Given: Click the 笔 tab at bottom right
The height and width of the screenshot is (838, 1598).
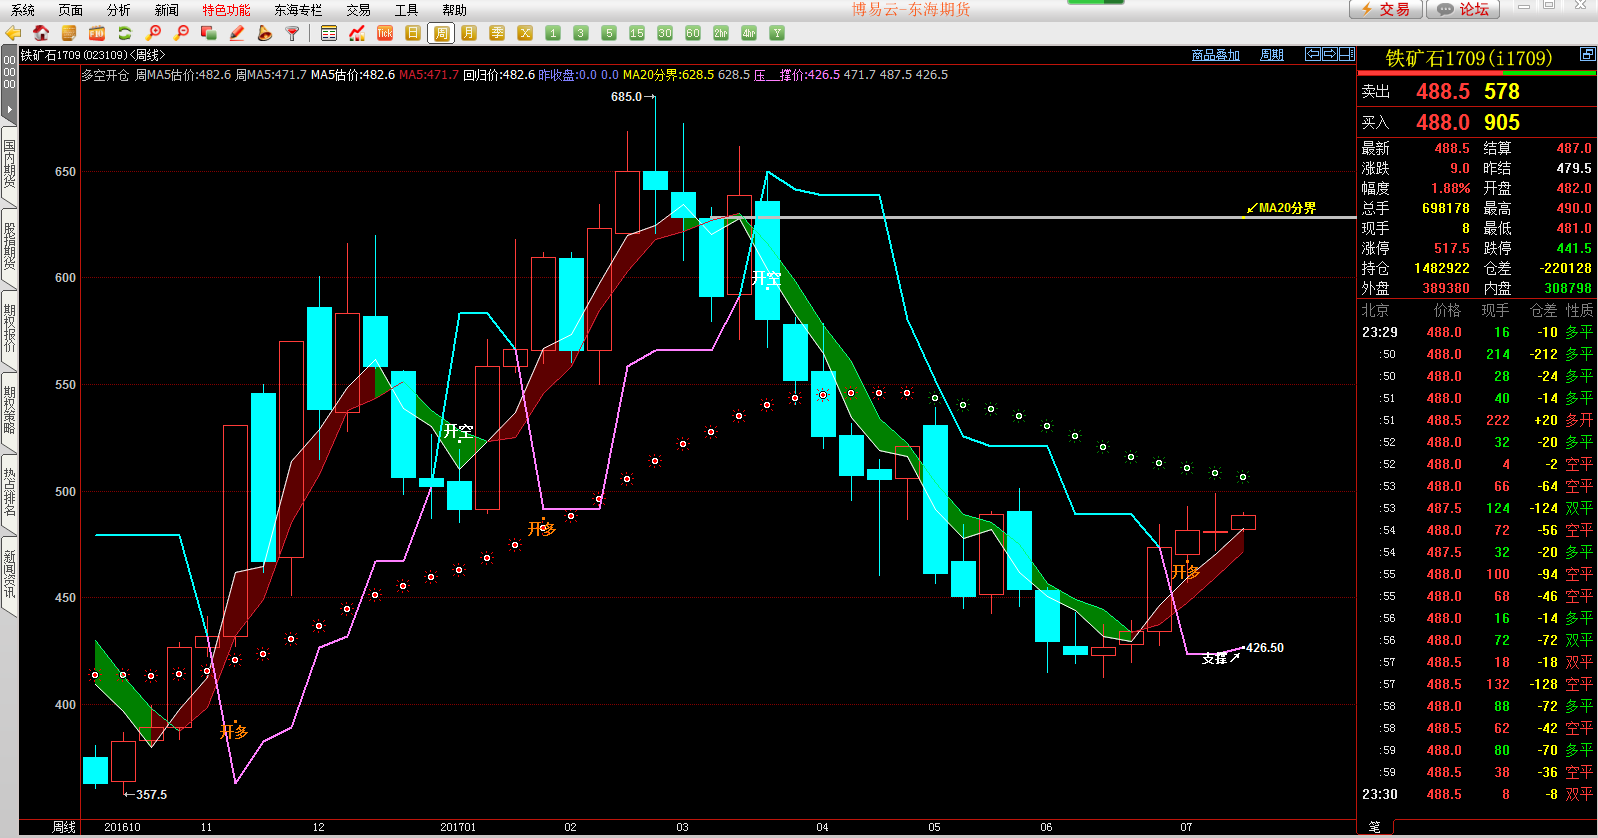Looking at the screenshot, I should (x=1374, y=827).
